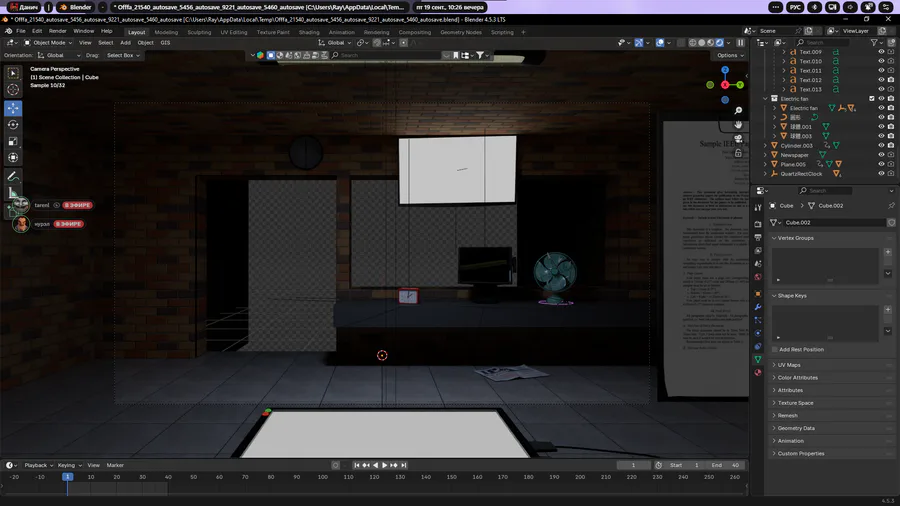Open the Render properties tab
This screenshot has height=506, width=900.
click(x=758, y=224)
